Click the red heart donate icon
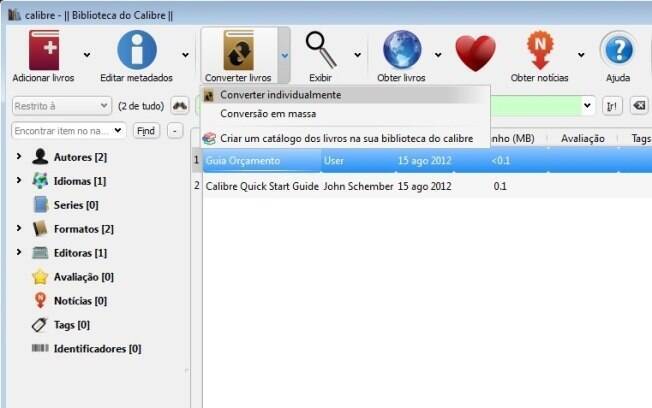 click(x=475, y=53)
